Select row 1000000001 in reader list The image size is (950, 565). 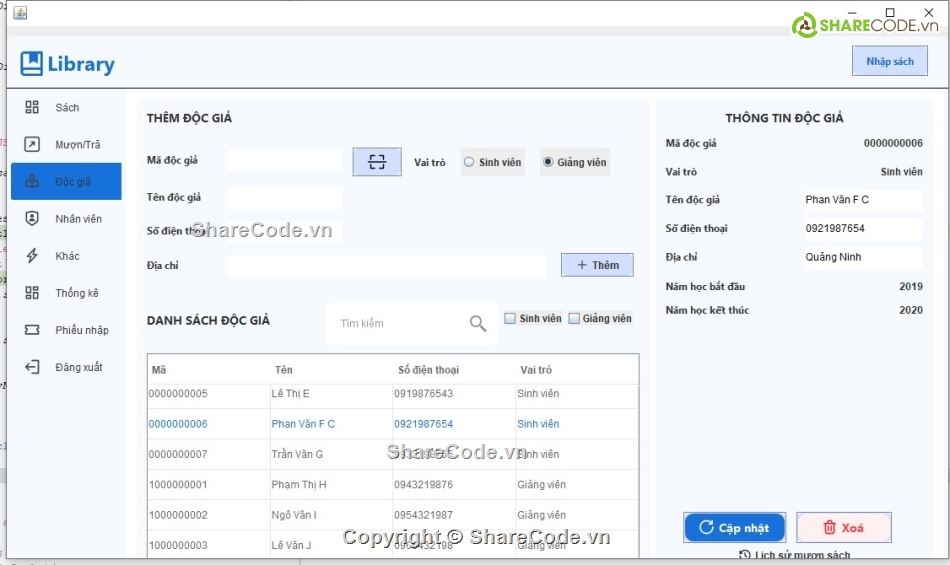393,484
